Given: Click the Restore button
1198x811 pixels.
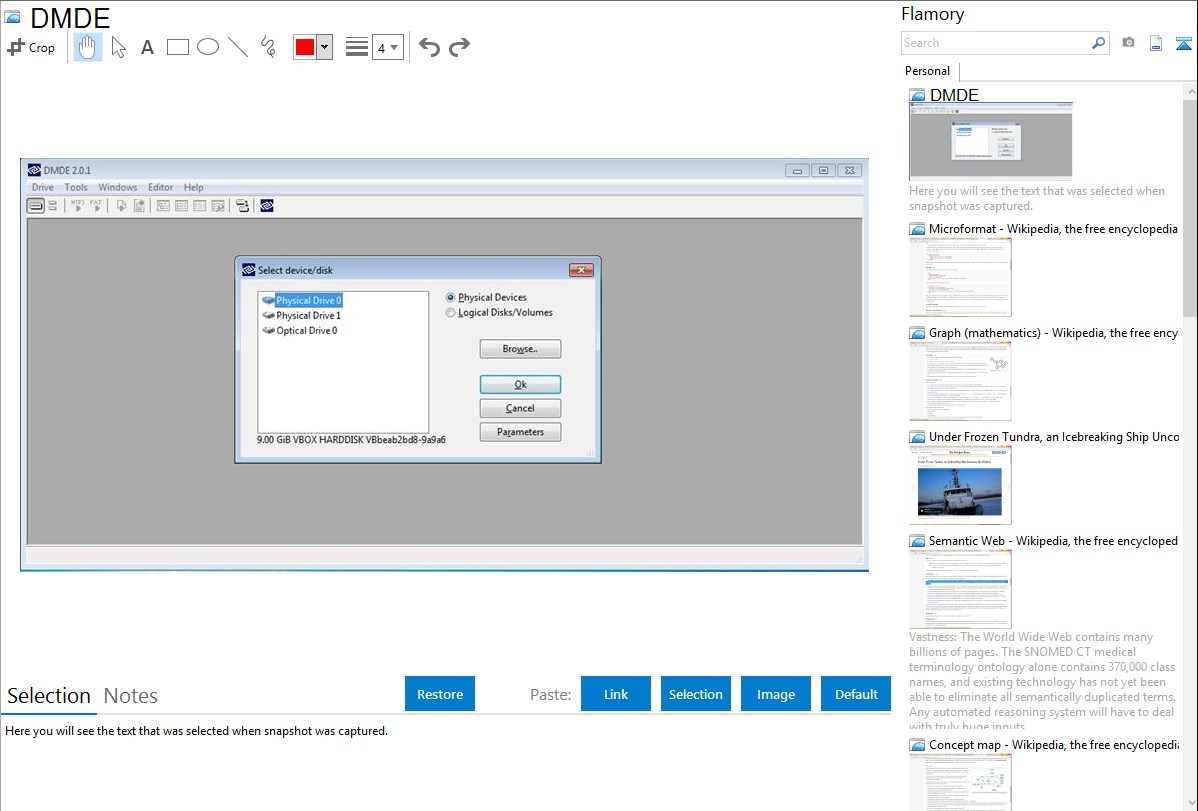Looking at the screenshot, I should (440, 694).
